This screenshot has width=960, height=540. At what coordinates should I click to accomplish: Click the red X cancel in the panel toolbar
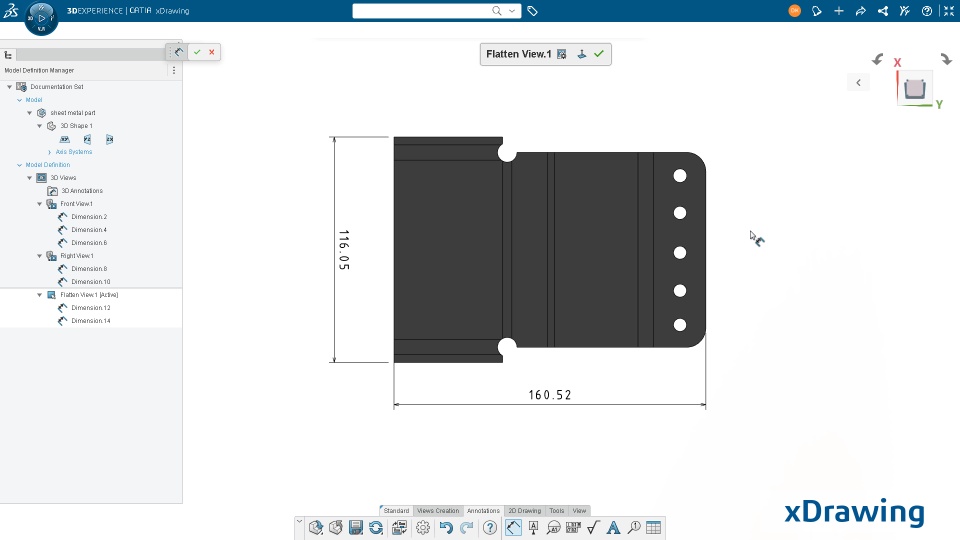point(212,52)
